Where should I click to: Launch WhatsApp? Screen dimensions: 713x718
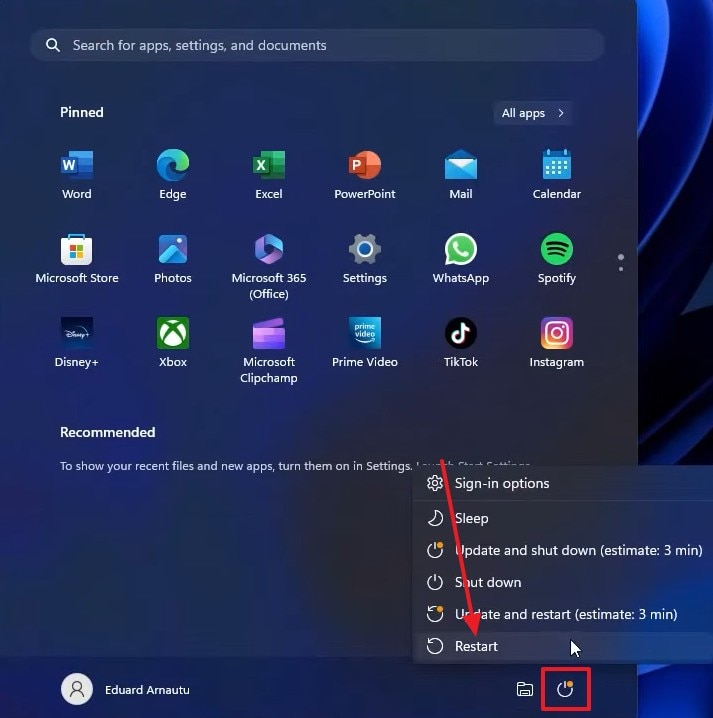point(461,259)
